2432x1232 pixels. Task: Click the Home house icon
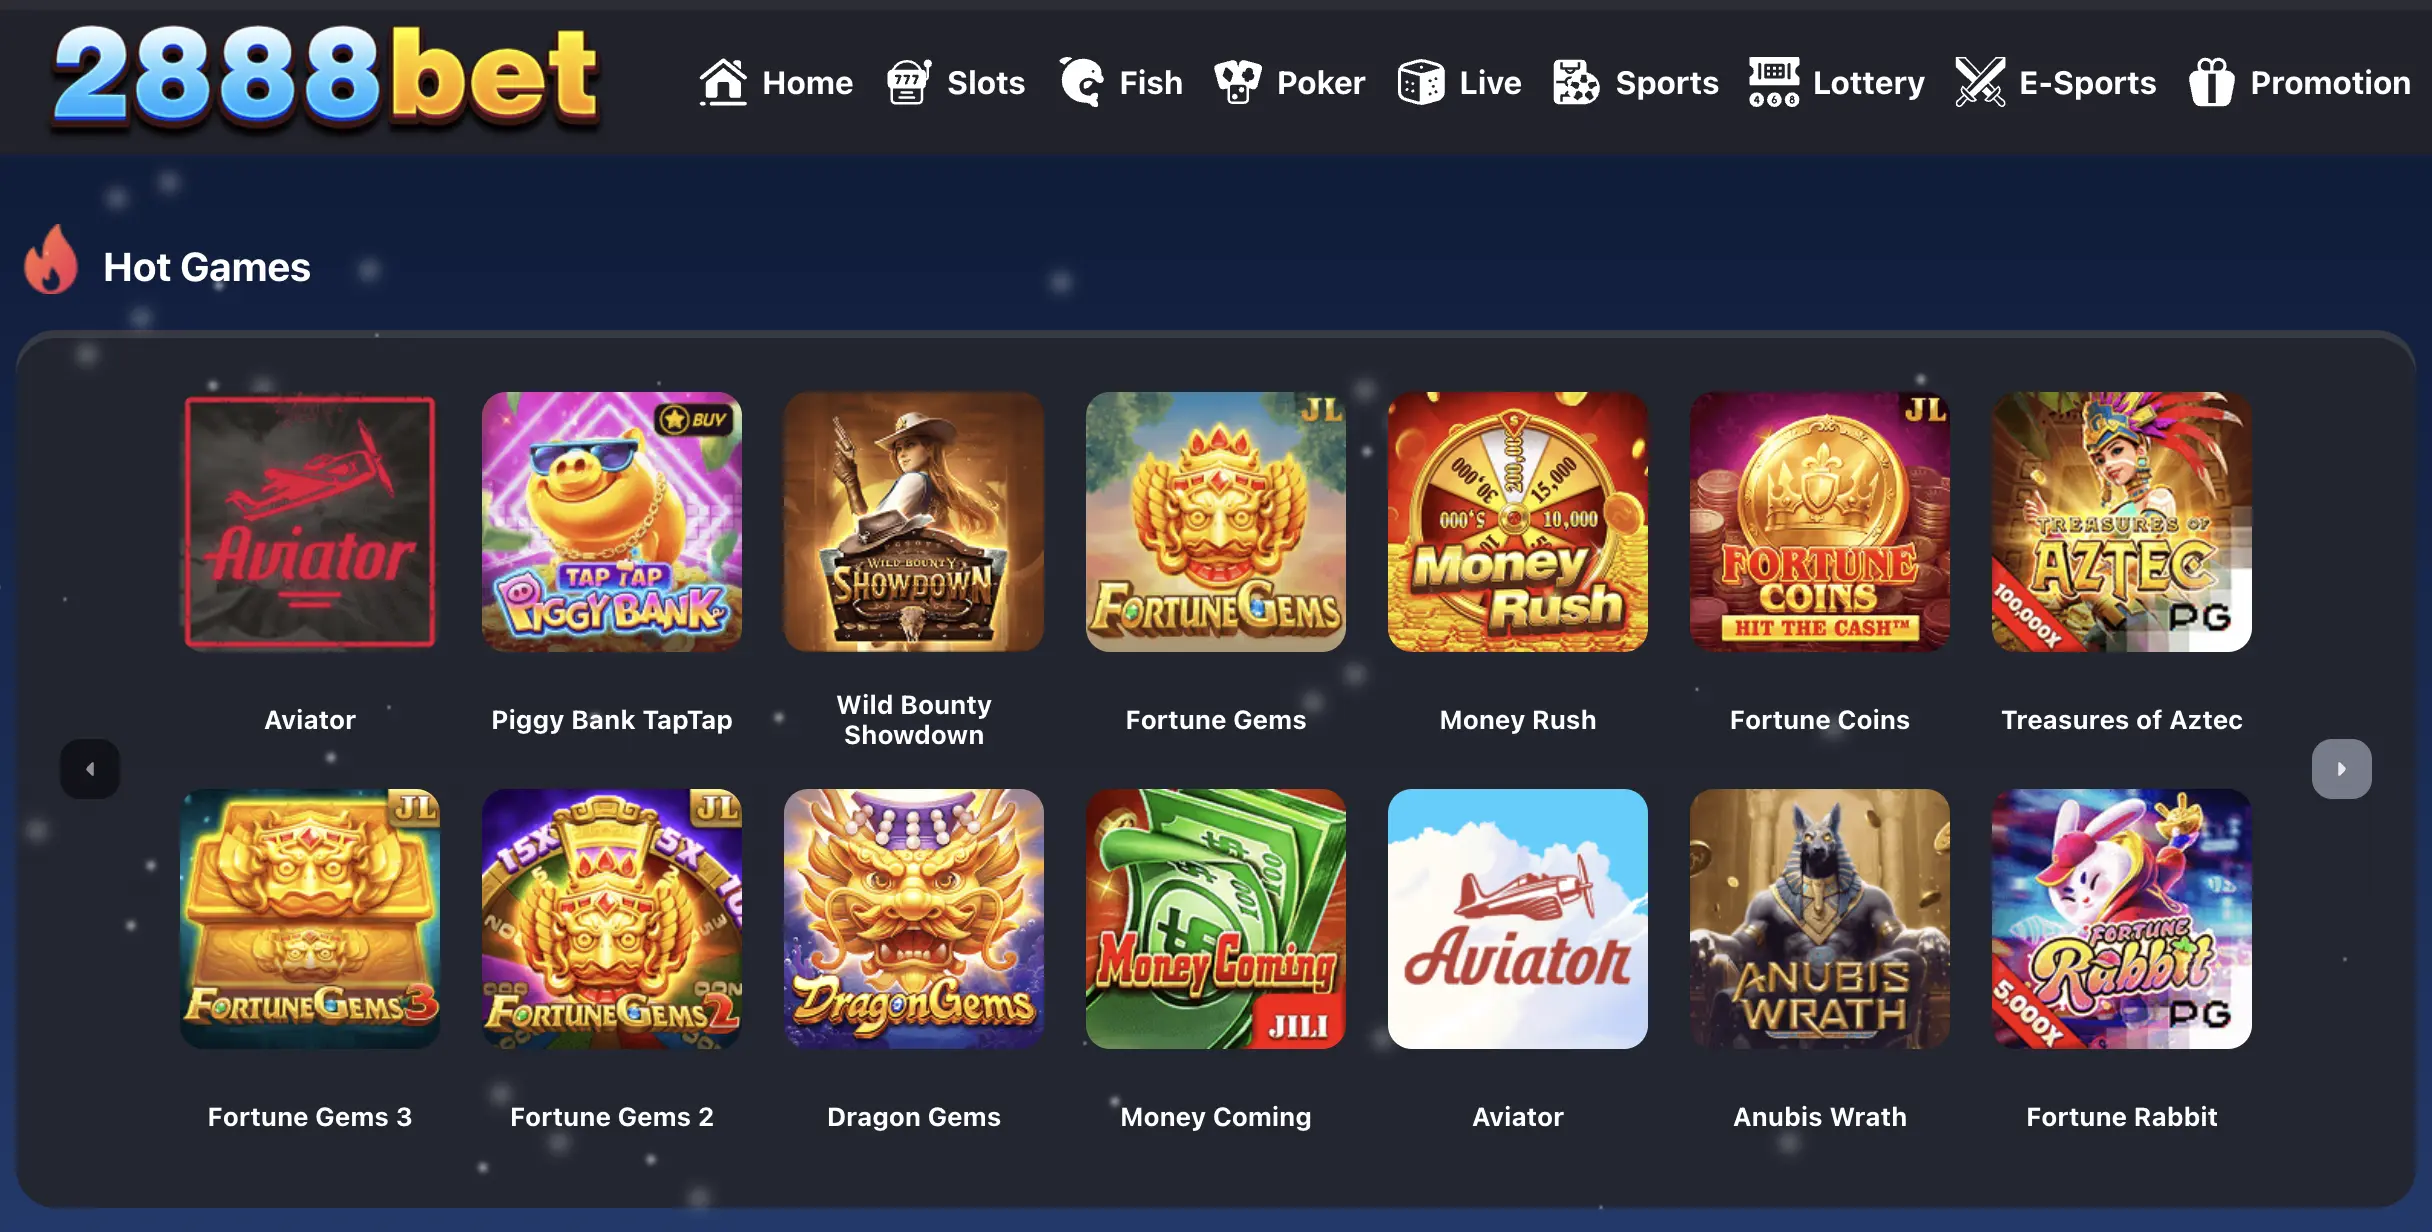(x=723, y=82)
